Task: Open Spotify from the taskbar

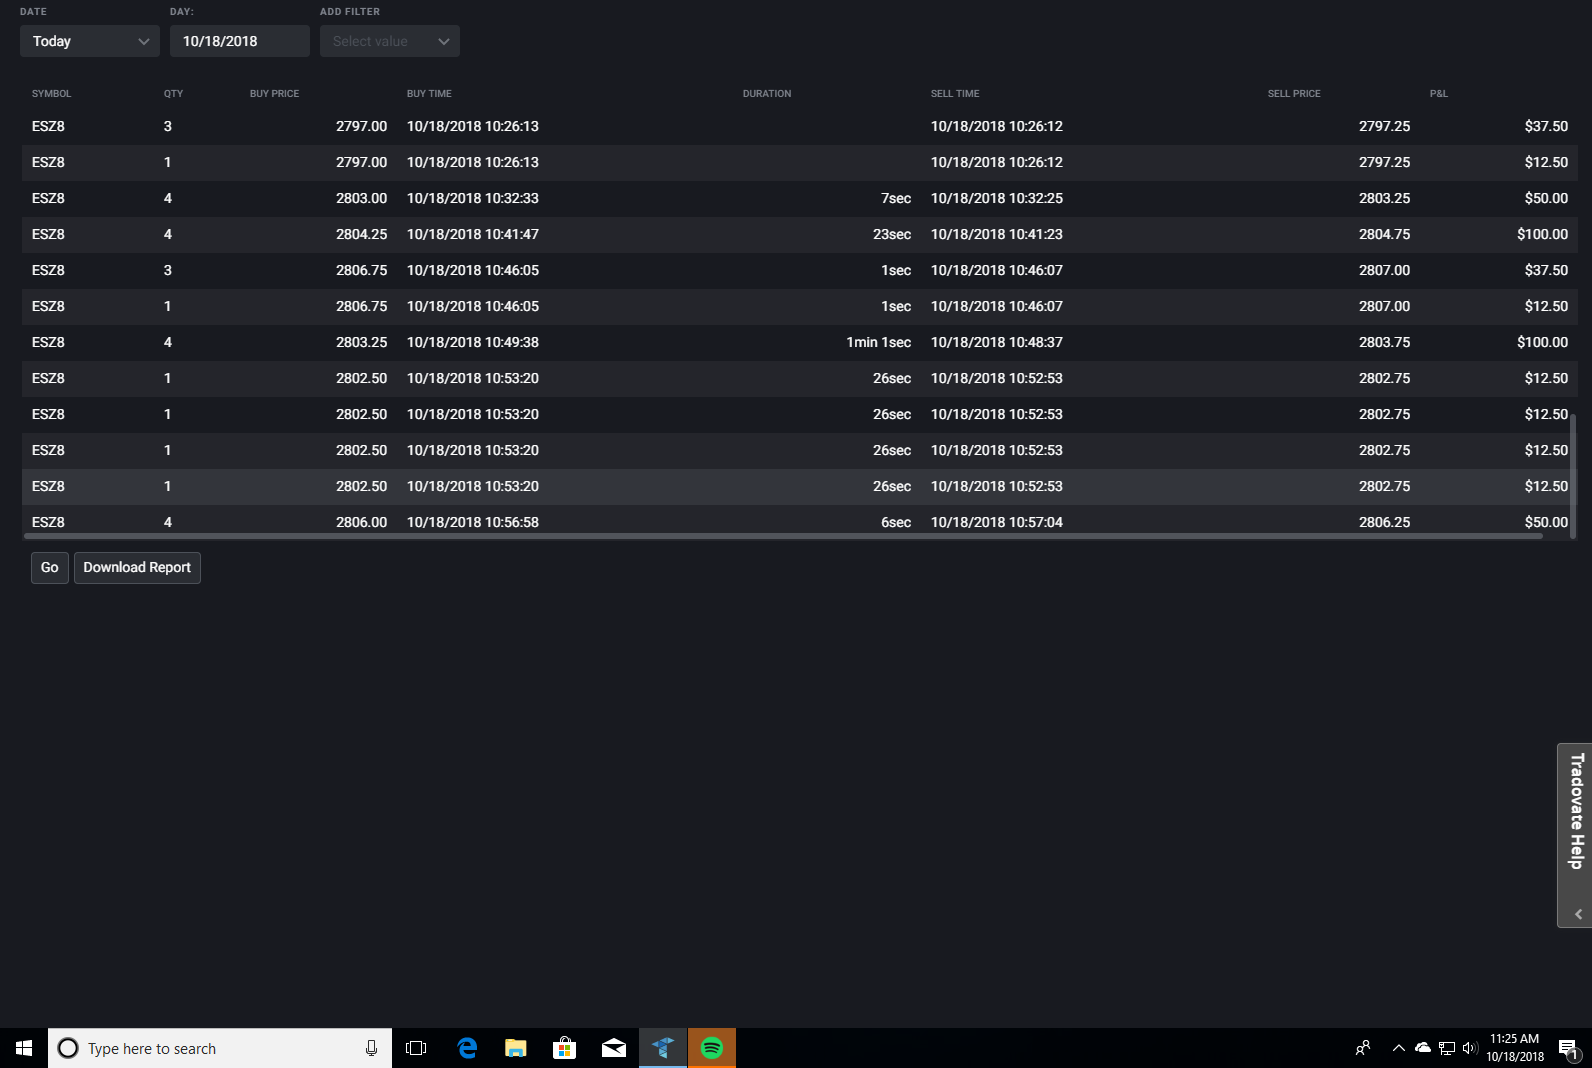Action: coord(712,1048)
